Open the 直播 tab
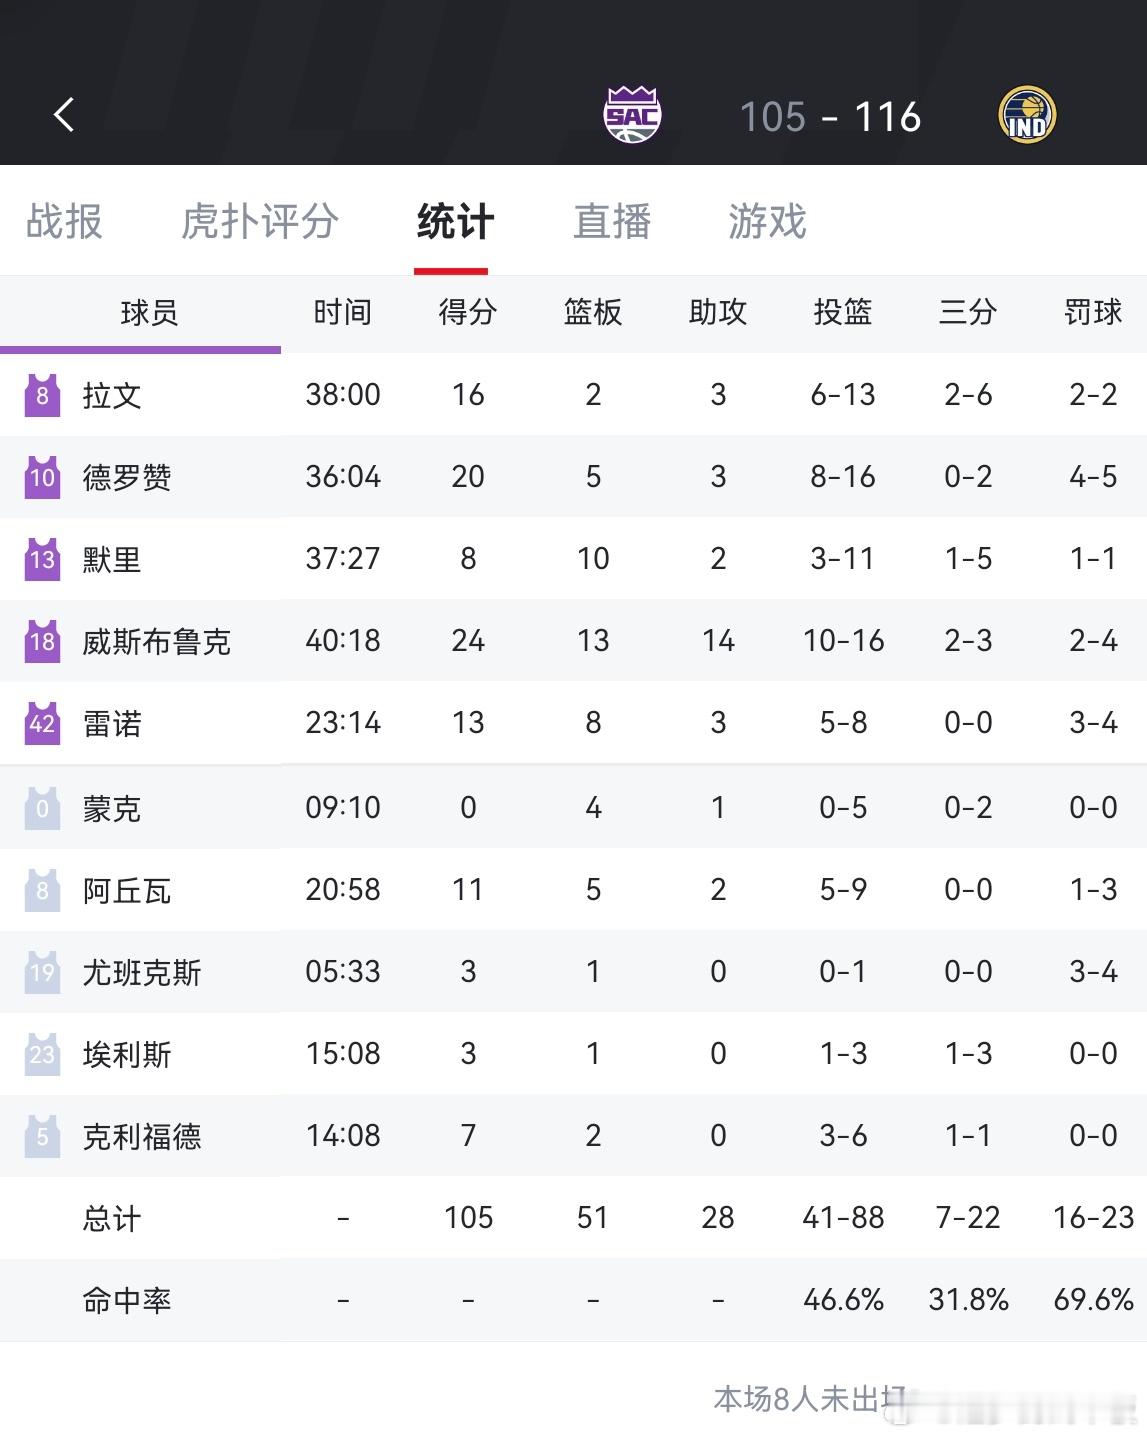Image resolution: width=1147 pixels, height=1437 pixels. tap(612, 221)
